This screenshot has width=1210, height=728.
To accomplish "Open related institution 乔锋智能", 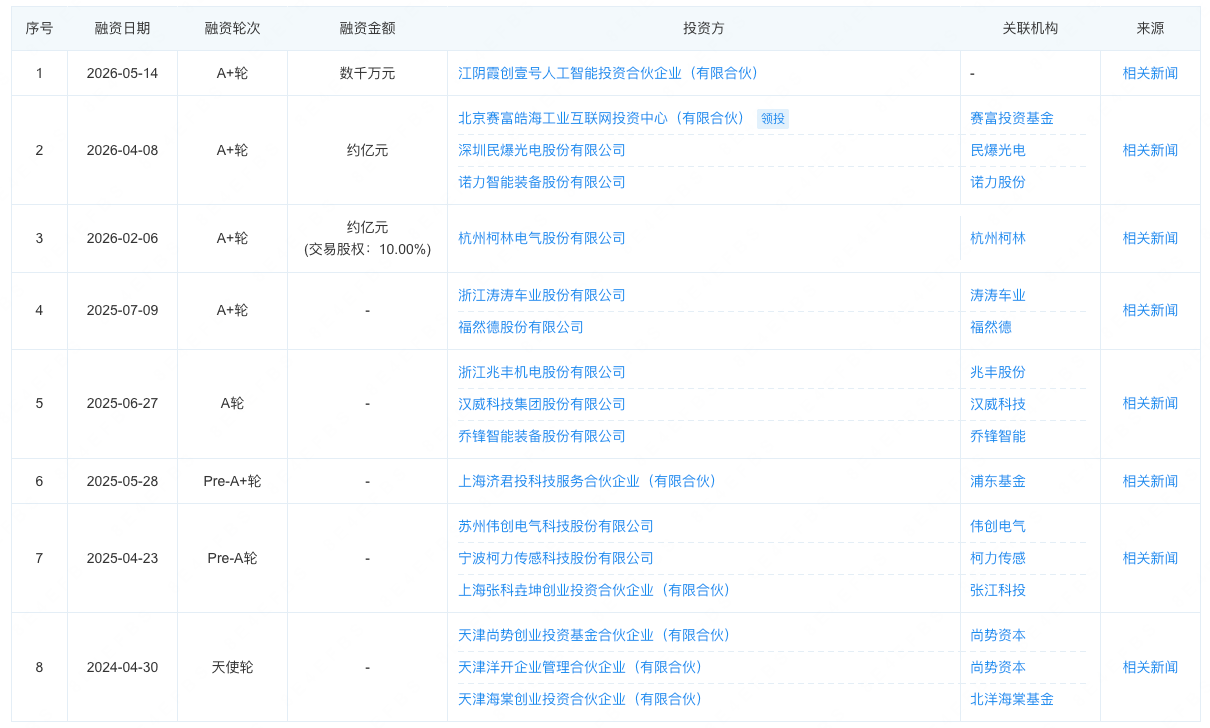I will tap(998, 436).
